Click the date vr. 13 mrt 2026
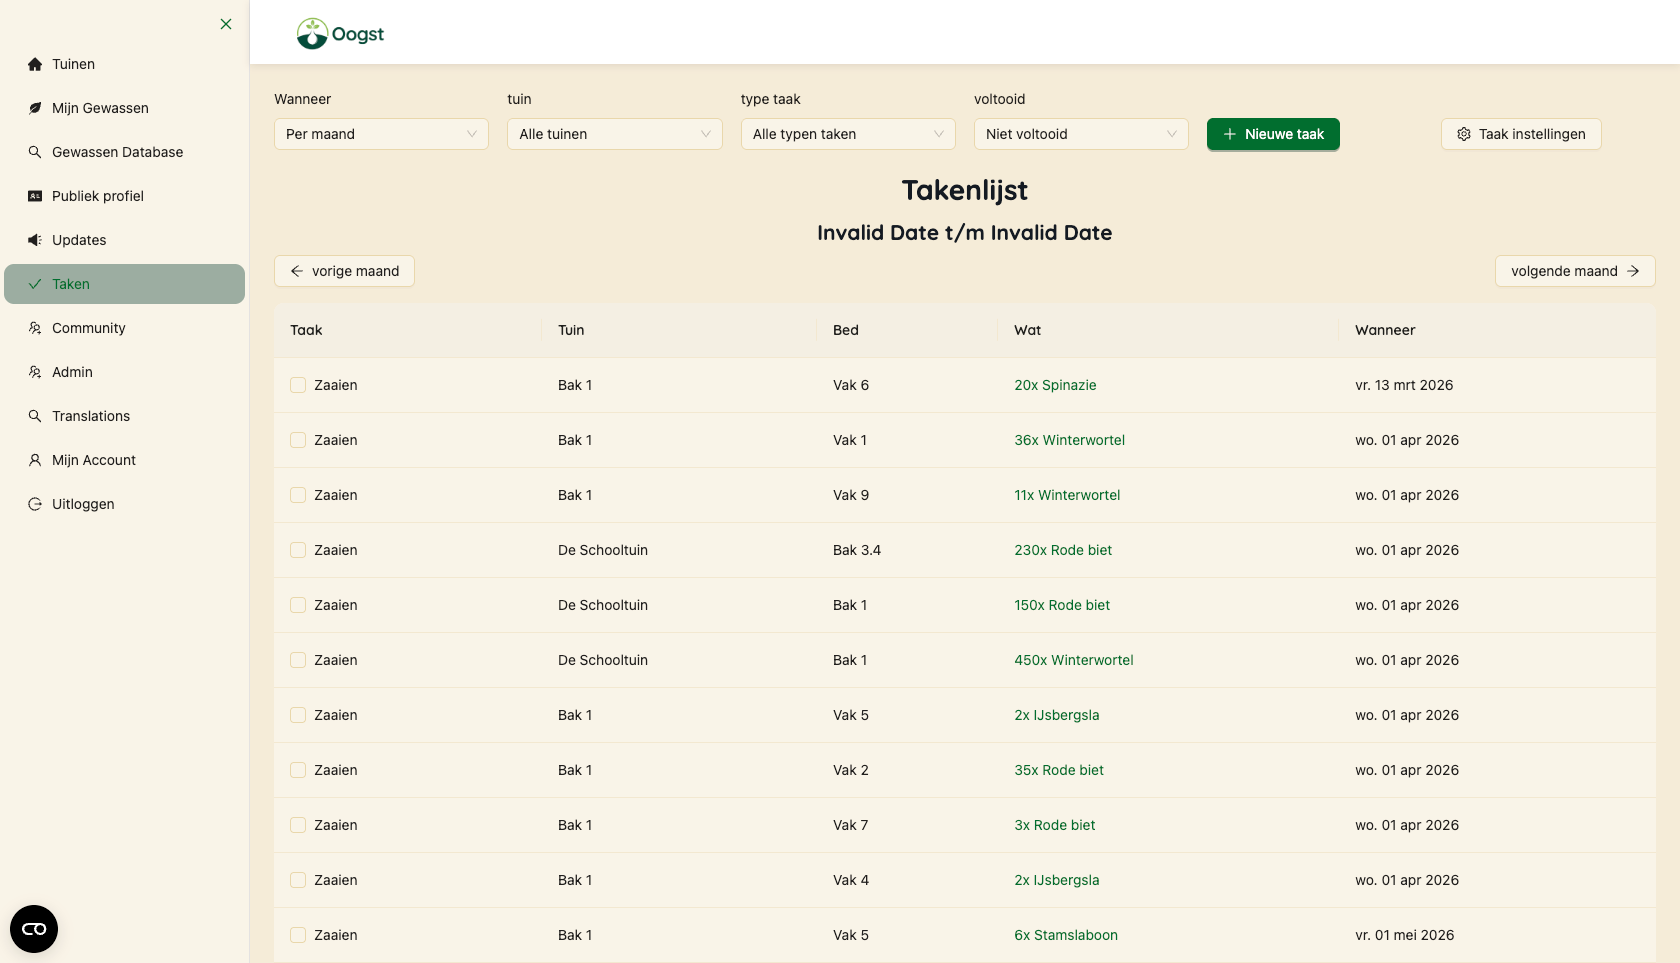1680x963 pixels. point(1404,385)
